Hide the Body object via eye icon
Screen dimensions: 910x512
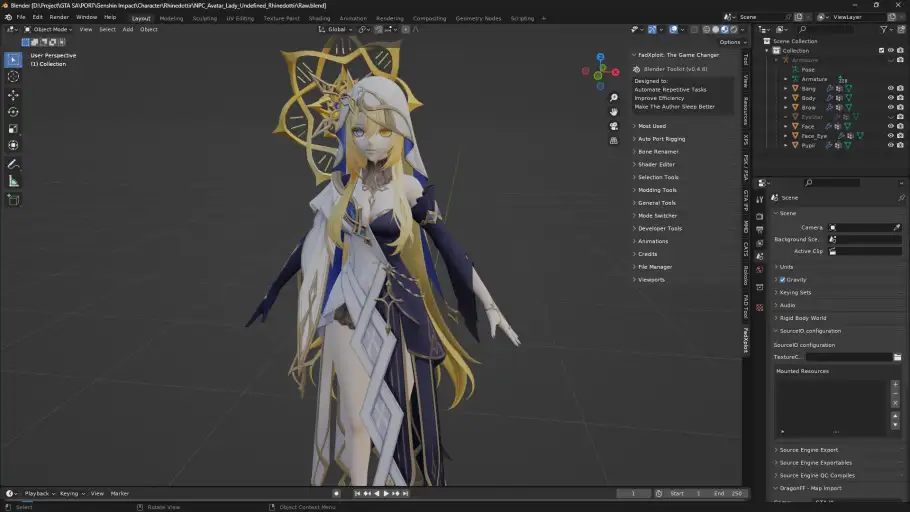(x=891, y=98)
